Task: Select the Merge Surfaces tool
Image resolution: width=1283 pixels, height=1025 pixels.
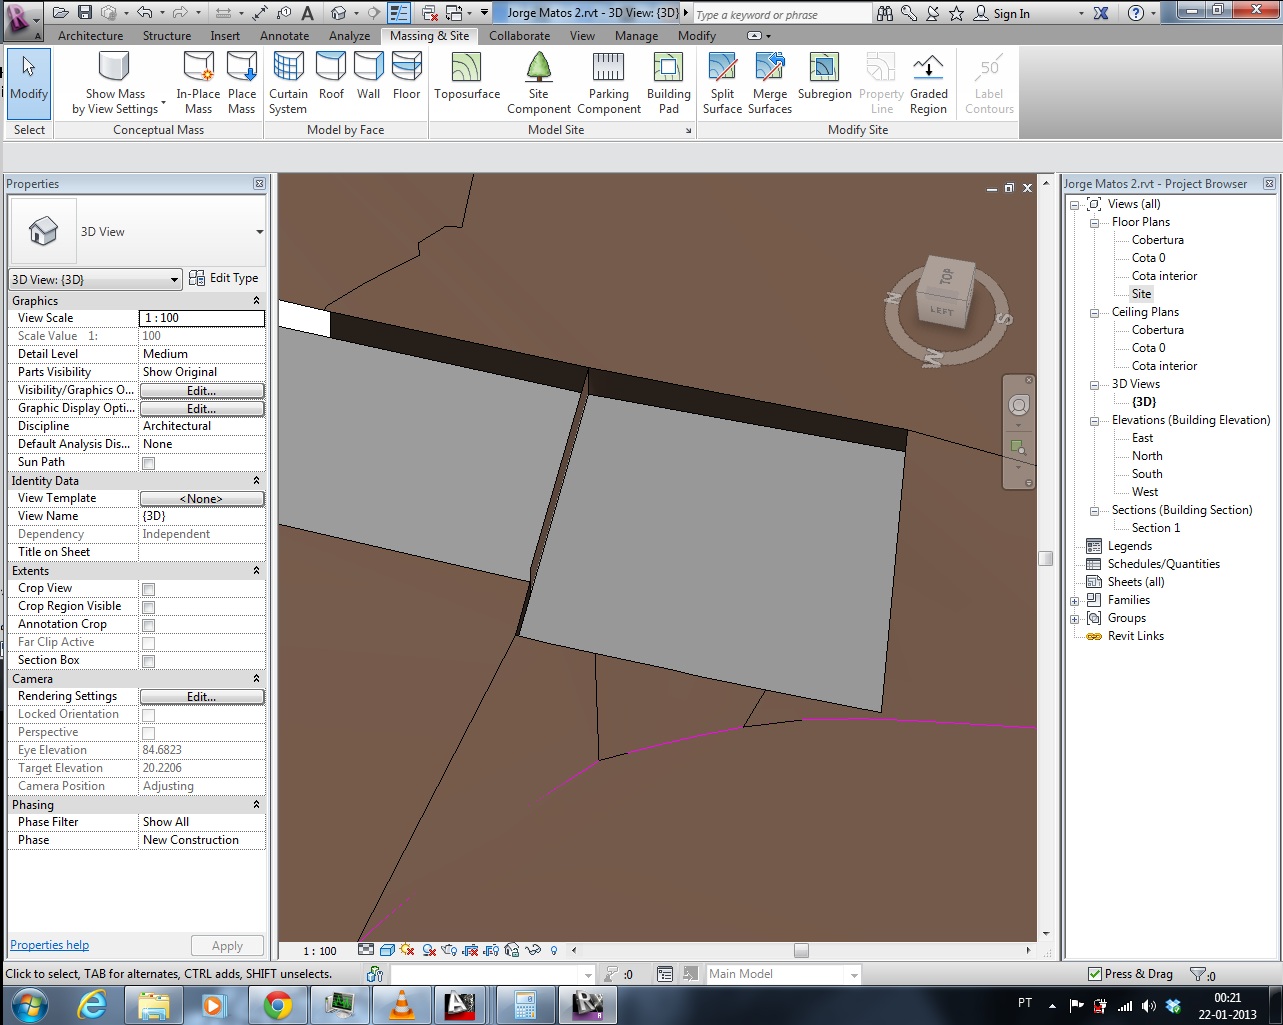Action: coord(770,80)
